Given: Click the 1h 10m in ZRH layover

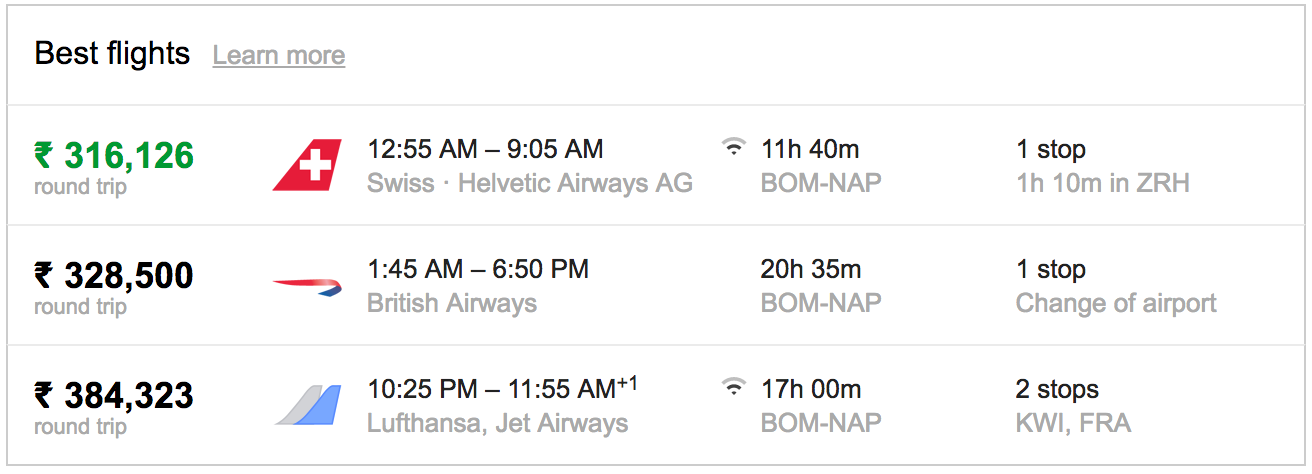Looking at the screenshot, I should pyautogui.click(x=1103, y=183).
